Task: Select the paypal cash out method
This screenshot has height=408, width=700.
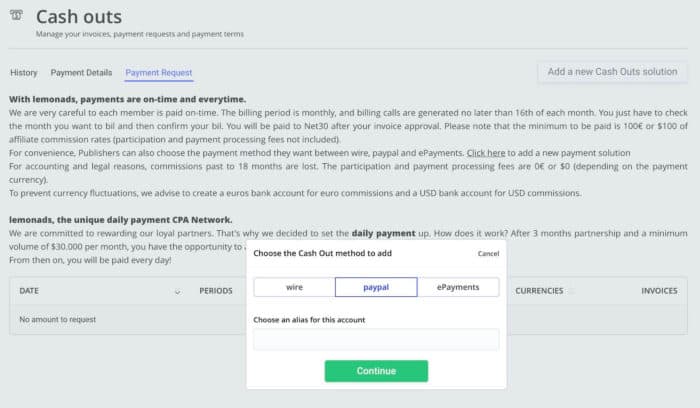Action: [x=376, y=287]
